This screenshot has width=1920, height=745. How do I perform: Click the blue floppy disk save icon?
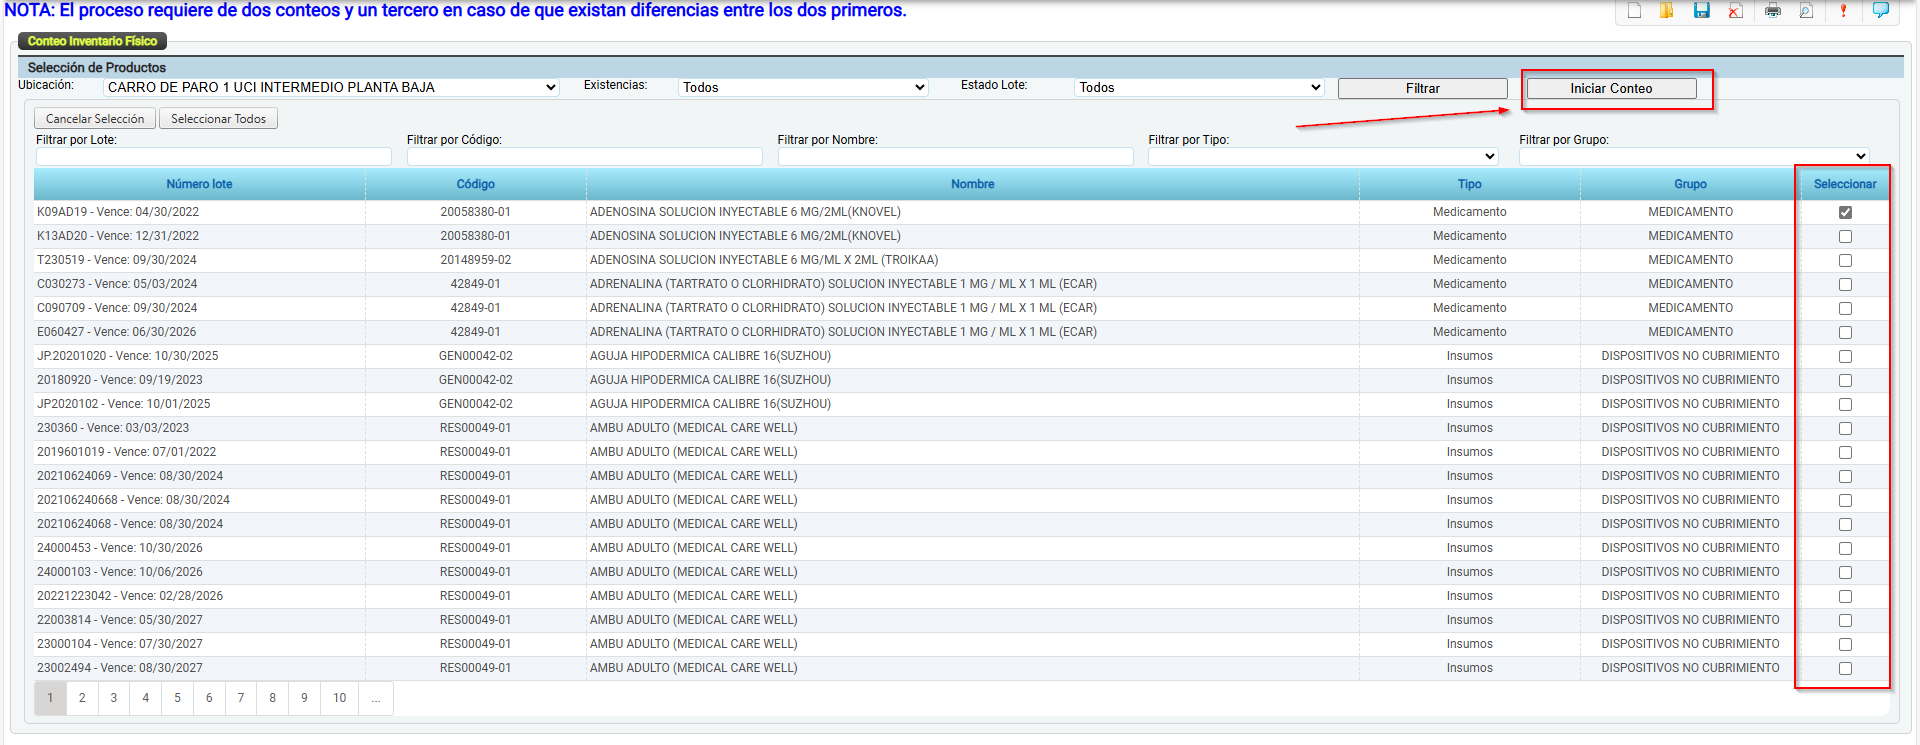pos(1701,11)
